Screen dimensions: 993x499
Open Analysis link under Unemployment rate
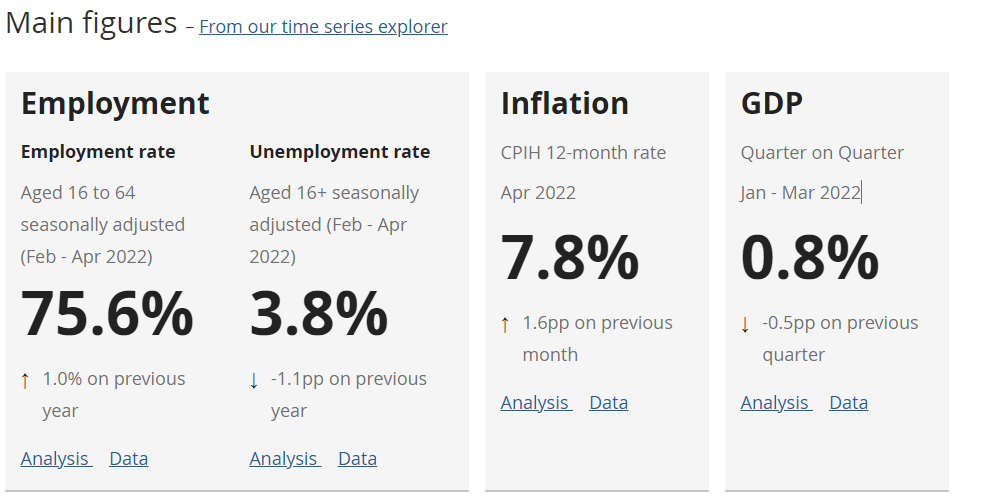(284, 459)
